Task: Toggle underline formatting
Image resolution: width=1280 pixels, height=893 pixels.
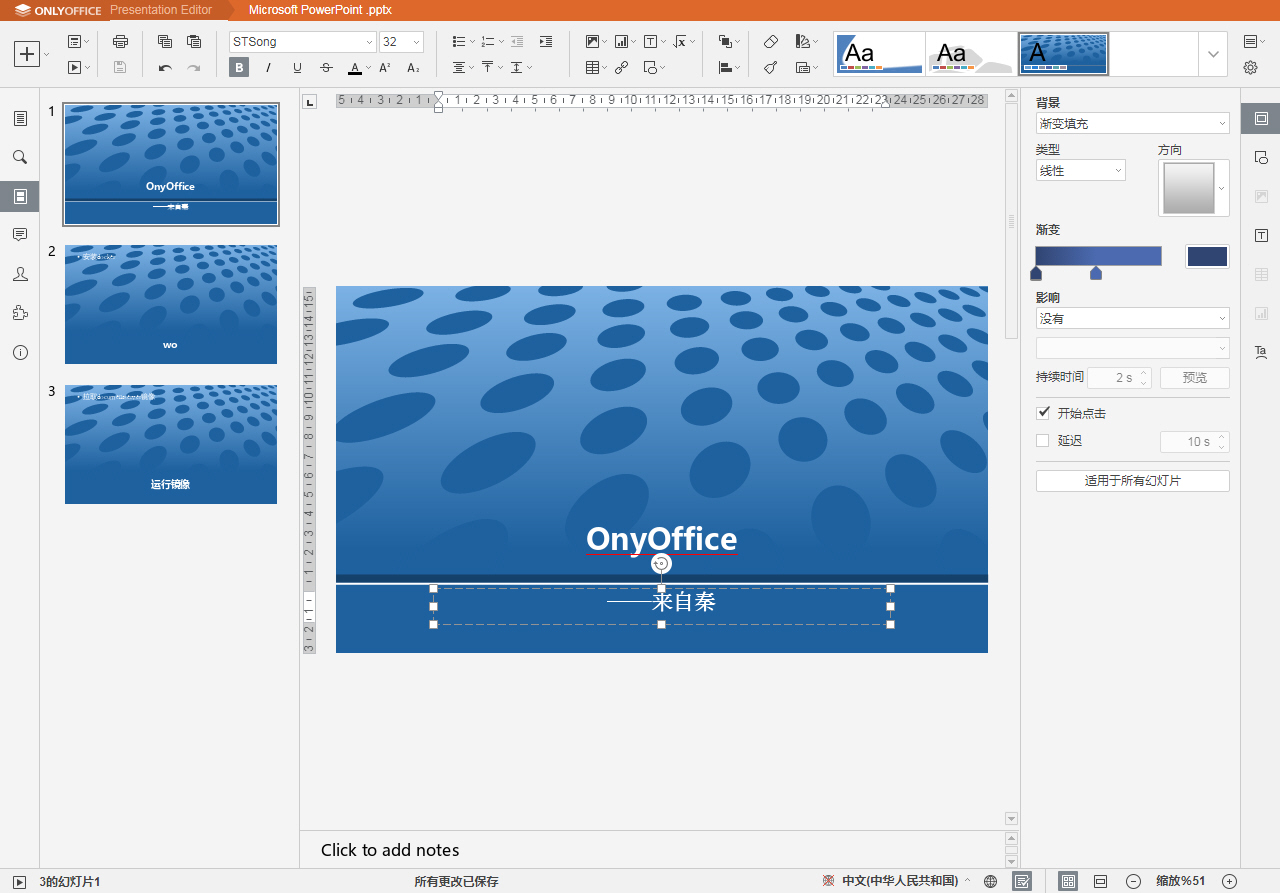Action: point(297,68)
